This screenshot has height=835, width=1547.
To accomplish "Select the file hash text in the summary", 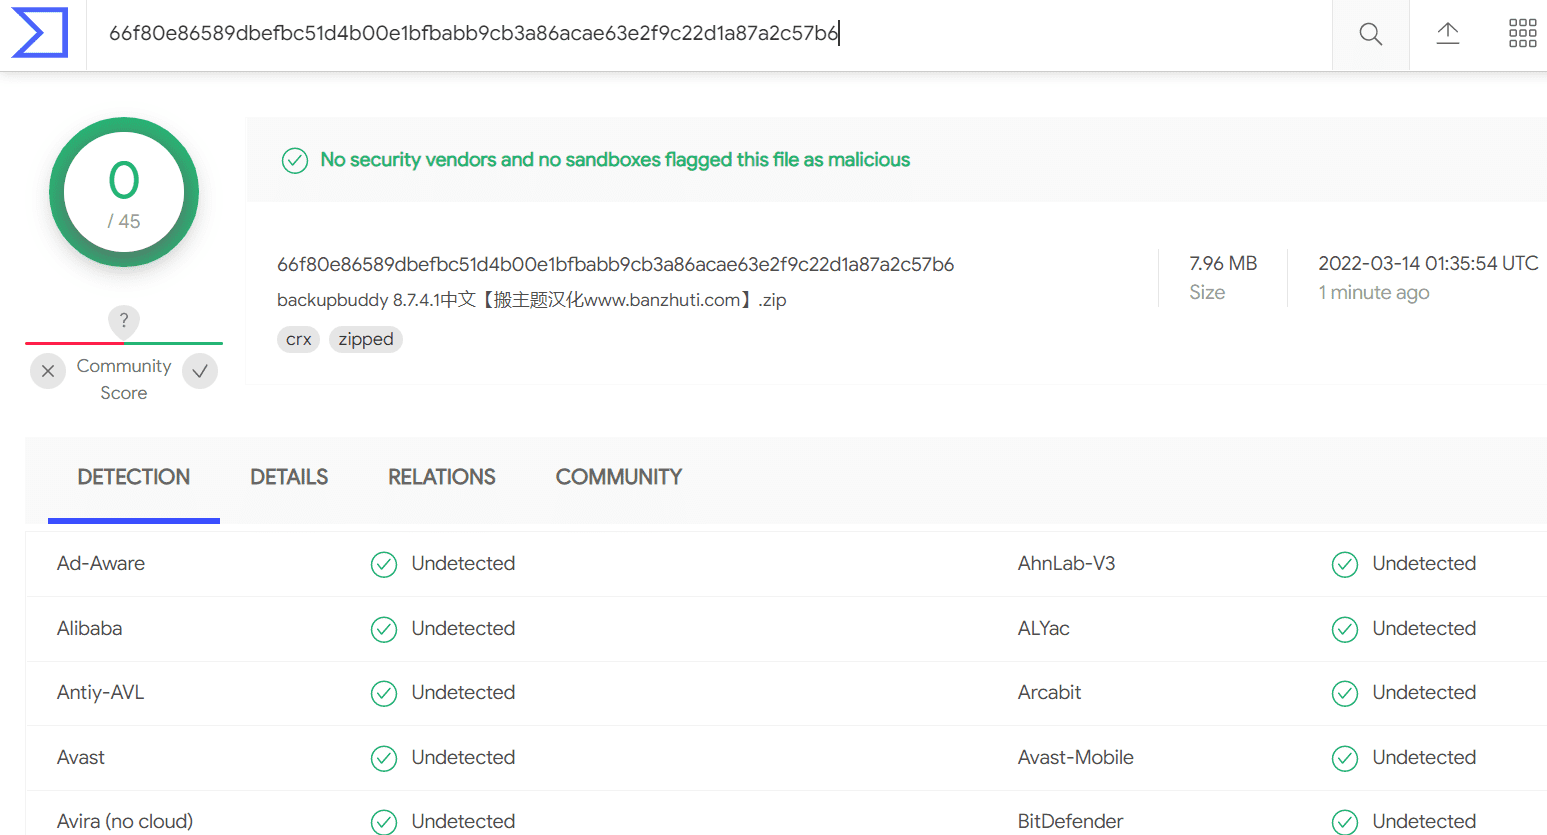I will 615,264.
